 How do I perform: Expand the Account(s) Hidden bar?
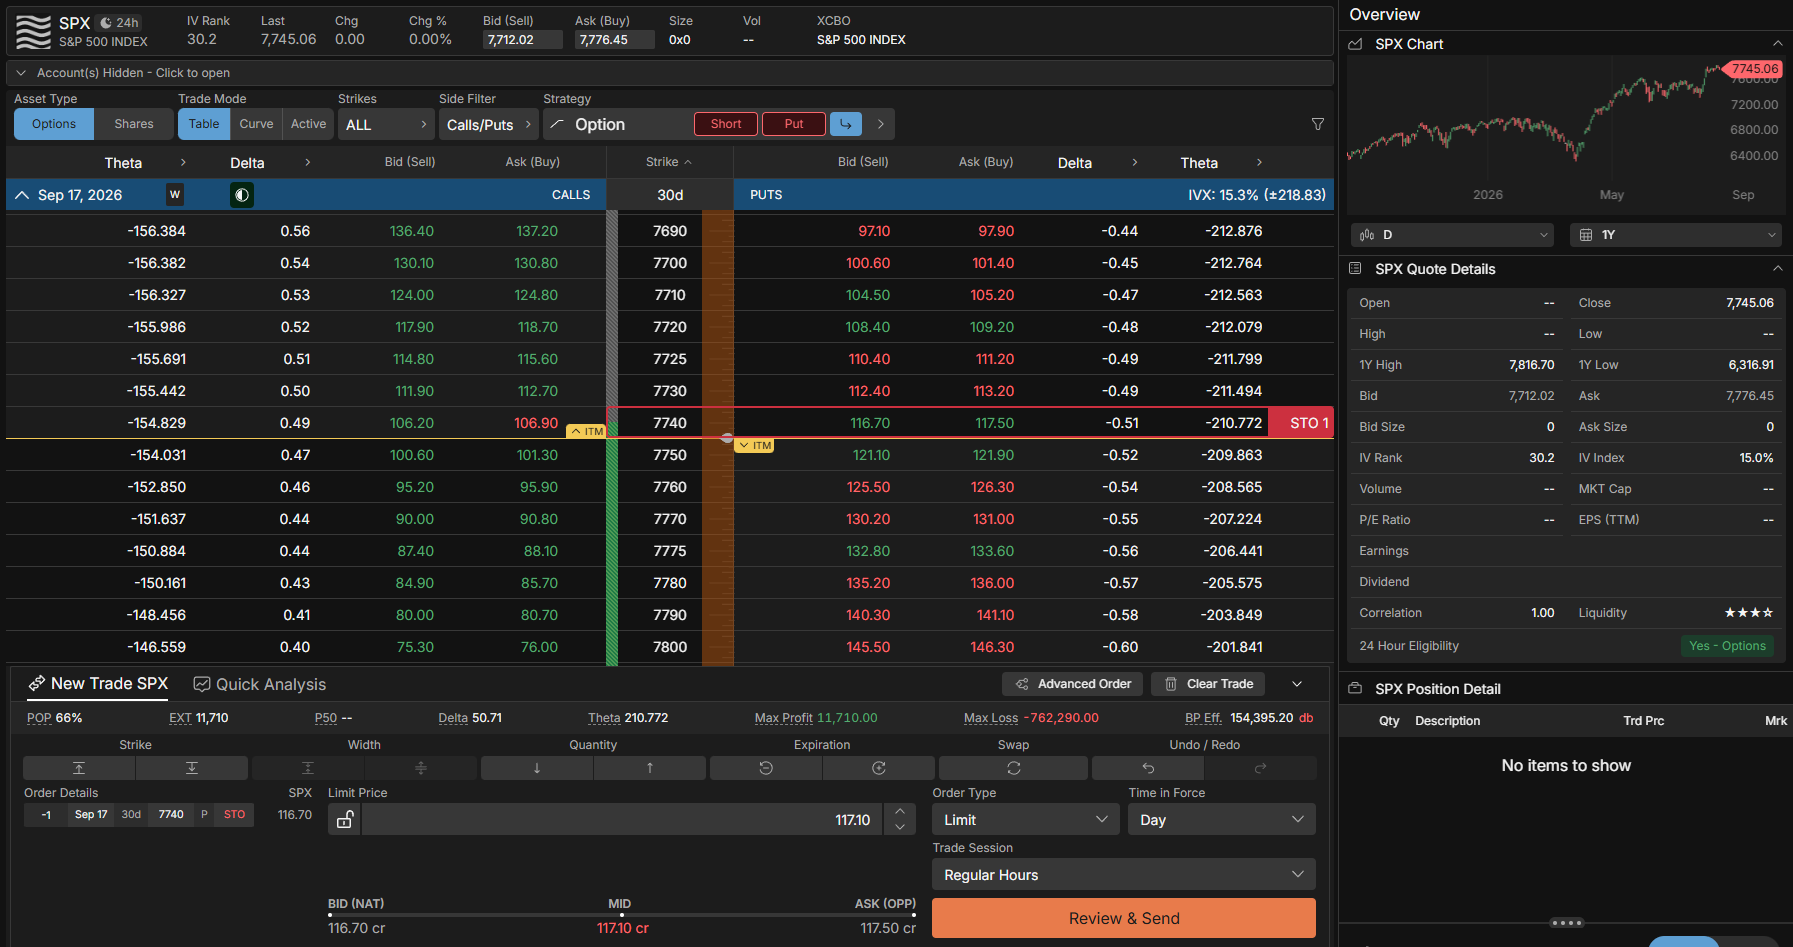click(670, 73)
